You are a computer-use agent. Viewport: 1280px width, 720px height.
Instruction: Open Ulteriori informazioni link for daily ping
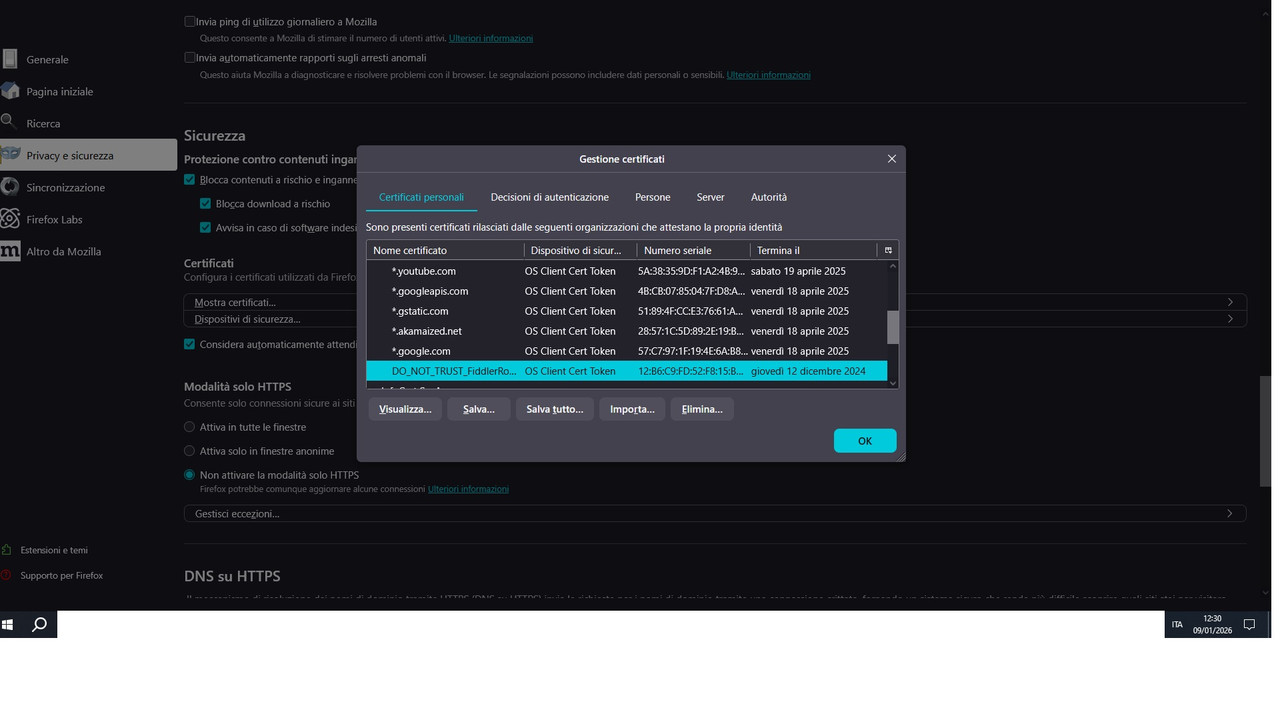[491, 38]
